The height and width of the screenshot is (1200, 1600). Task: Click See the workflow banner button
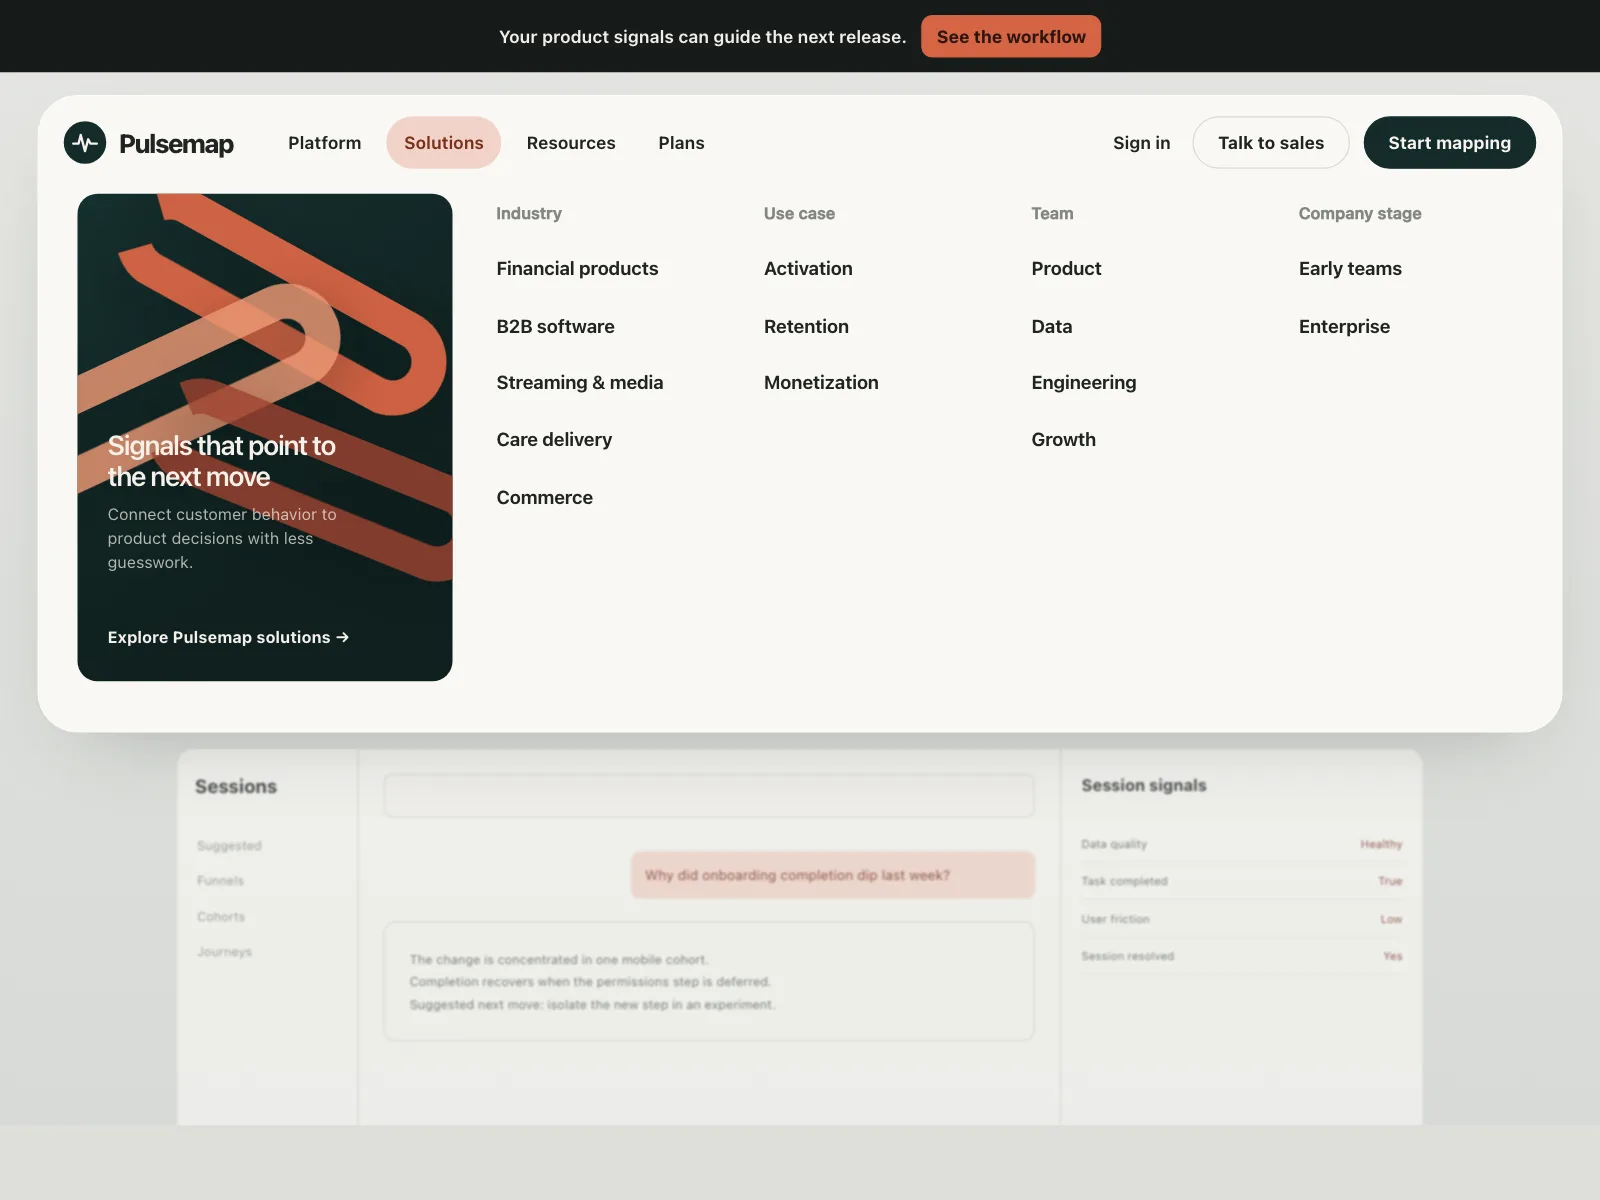1011,37
